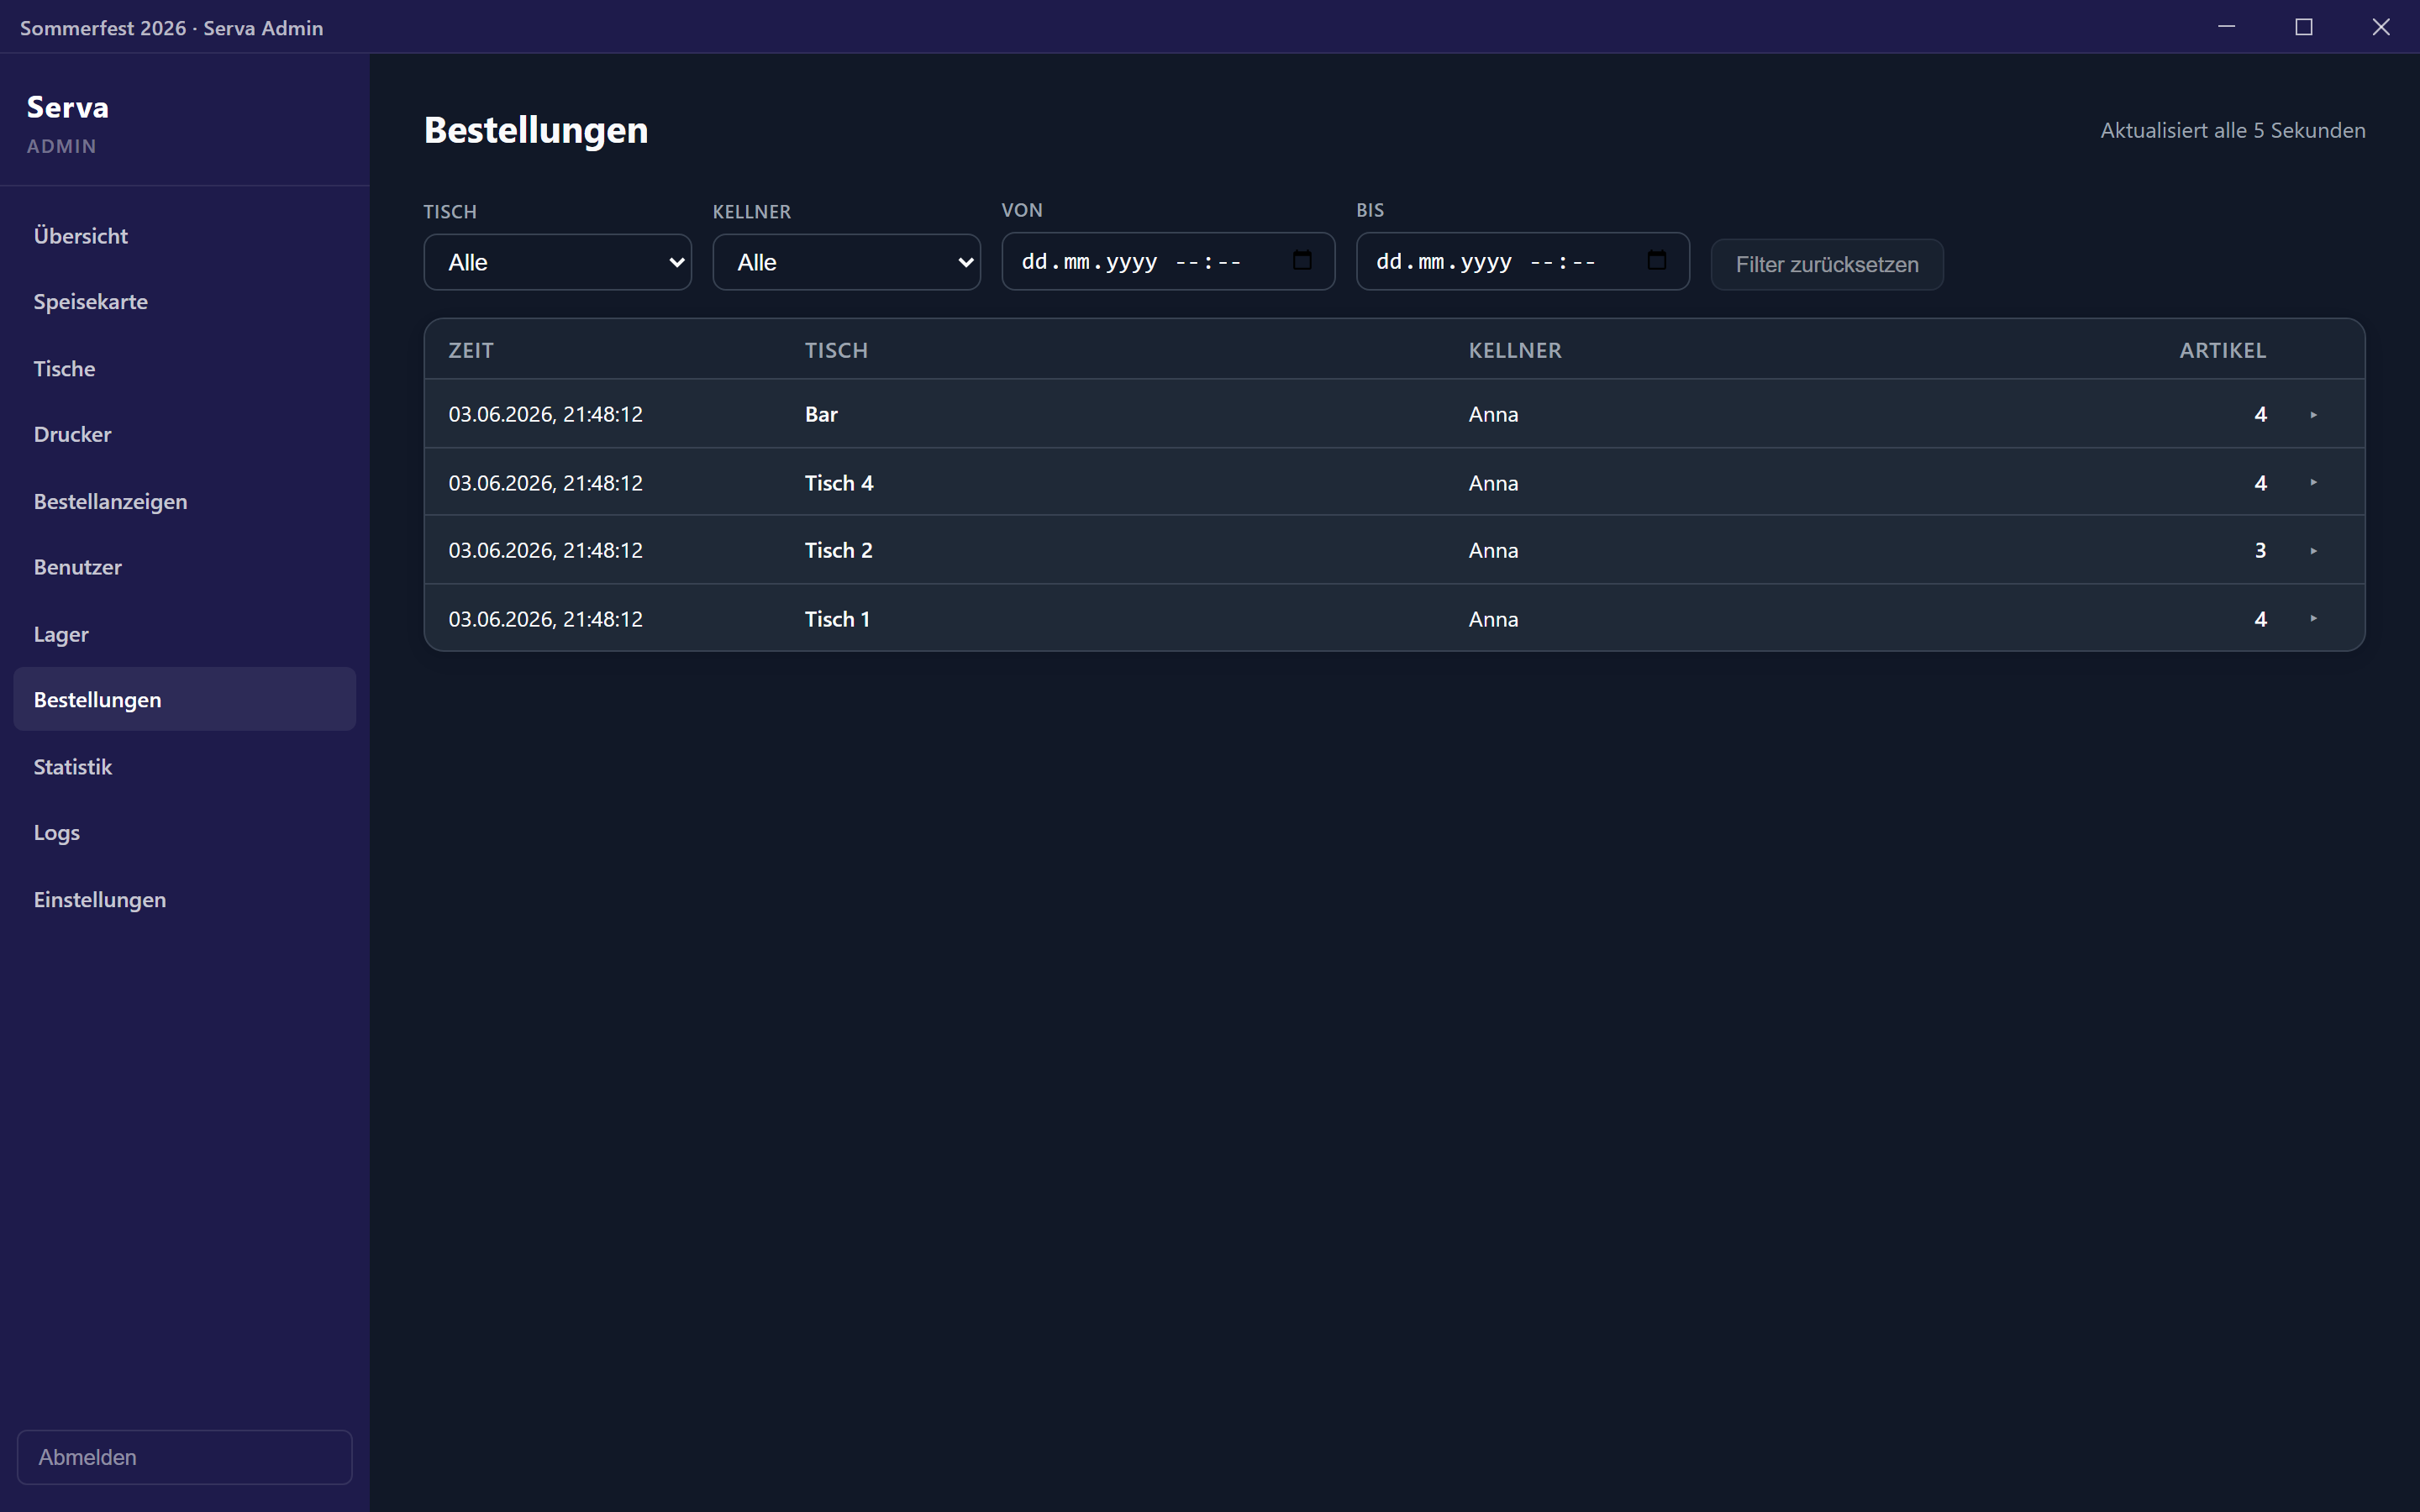Click Filter zurücksetzen button
The height and width of the screenshot is (1512, 2420).
[1826, 264]
